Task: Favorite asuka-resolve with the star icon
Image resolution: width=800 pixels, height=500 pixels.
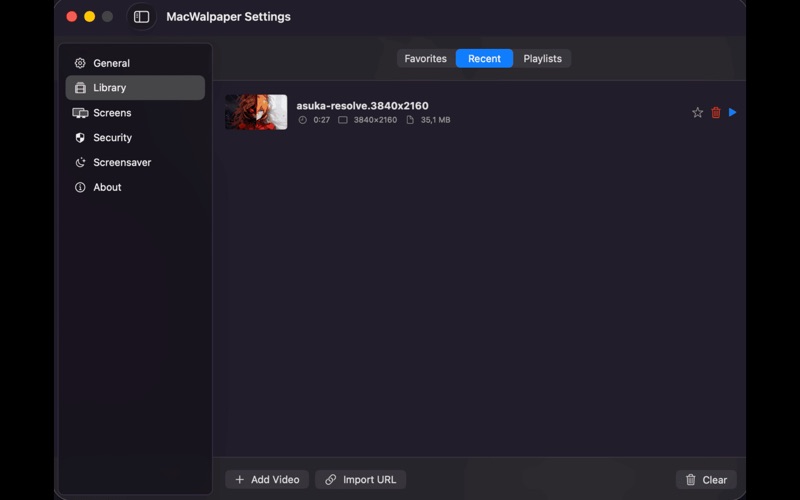Action: tap(697, 112)
